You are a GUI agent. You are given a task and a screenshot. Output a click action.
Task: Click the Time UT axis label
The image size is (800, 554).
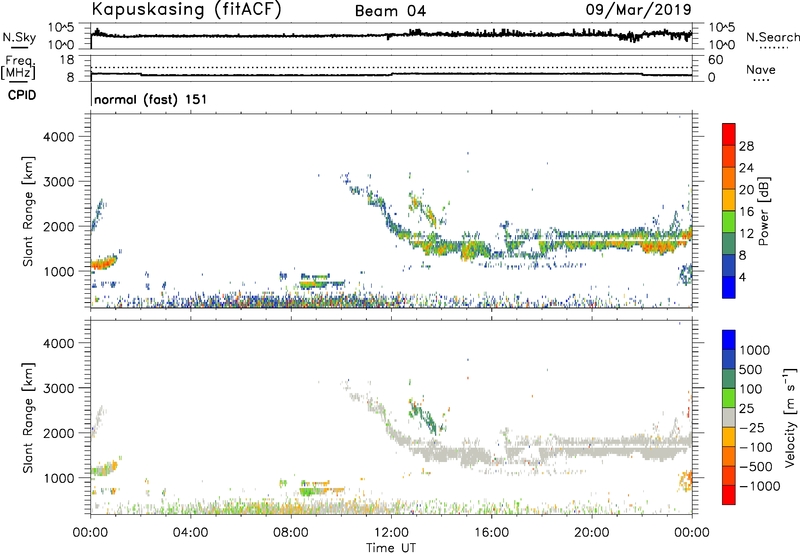391,548
